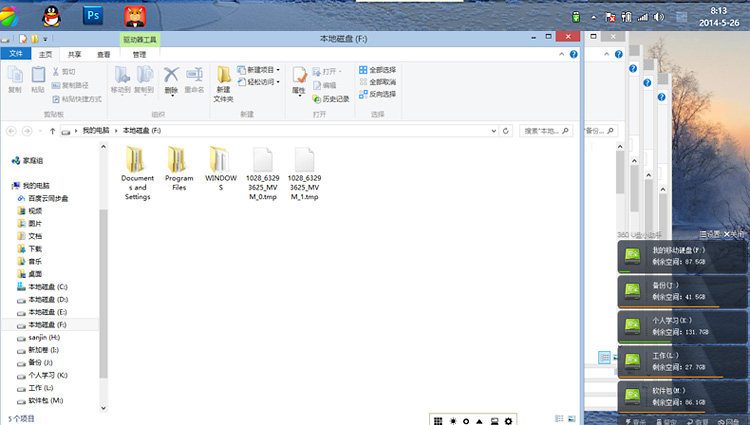
Task: Click the Edit (编辑) ribbon command
Action: [325, 85]
